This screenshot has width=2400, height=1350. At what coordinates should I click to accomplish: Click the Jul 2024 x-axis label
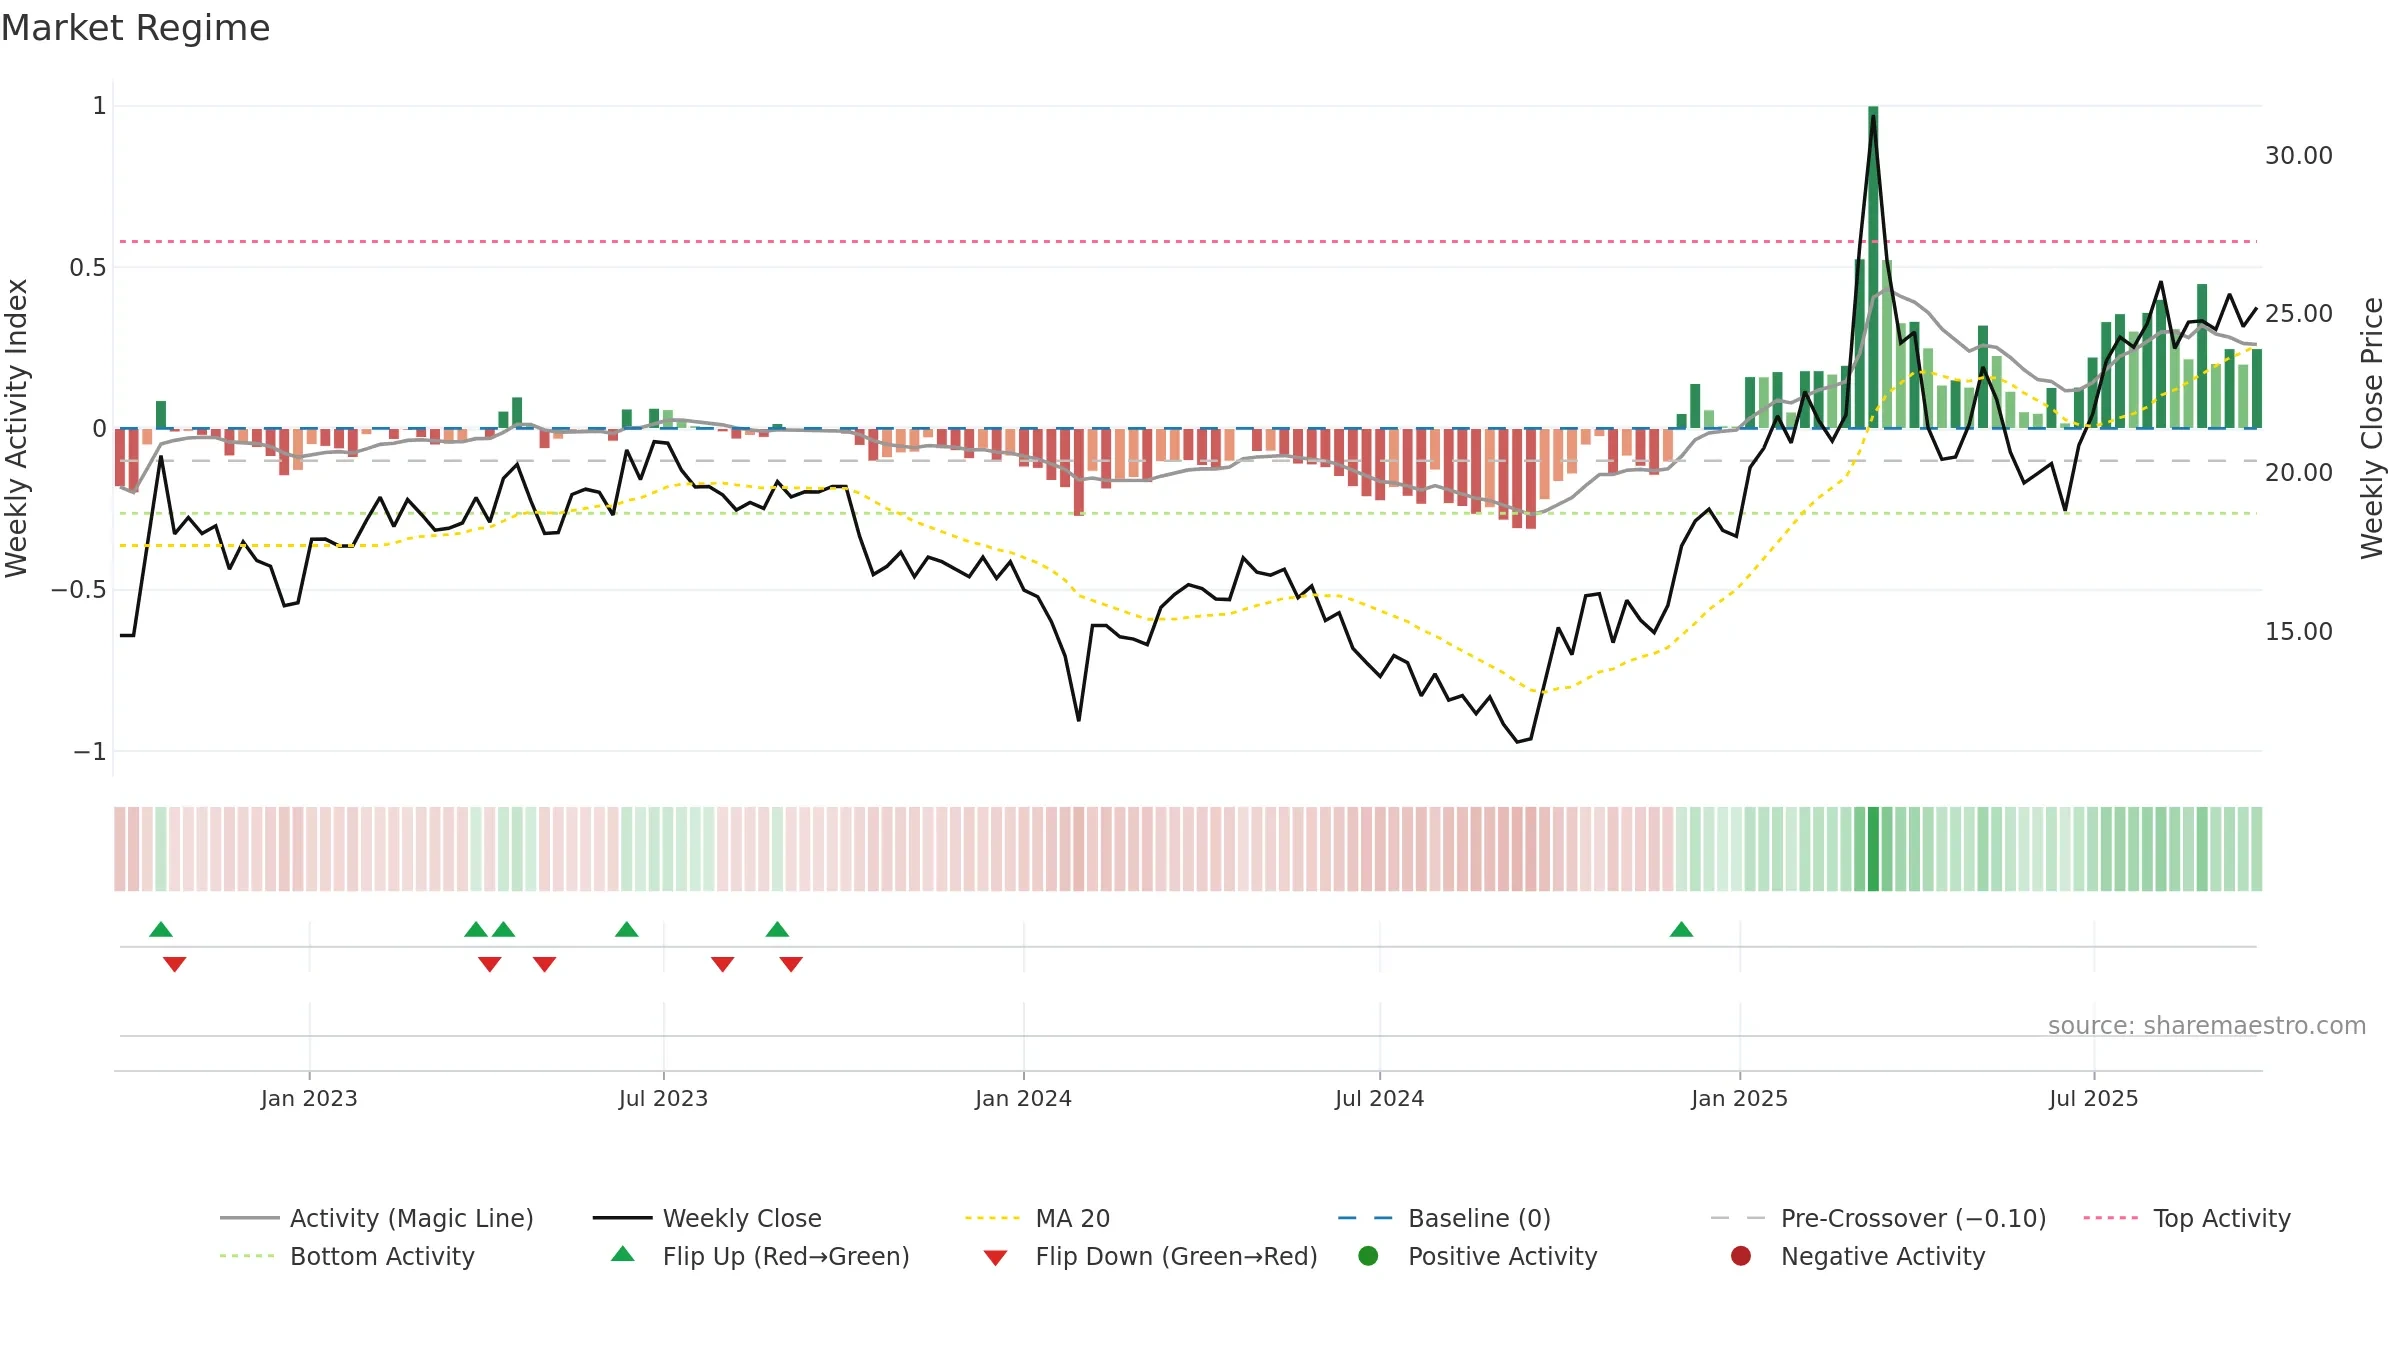click(1379, 1098)
